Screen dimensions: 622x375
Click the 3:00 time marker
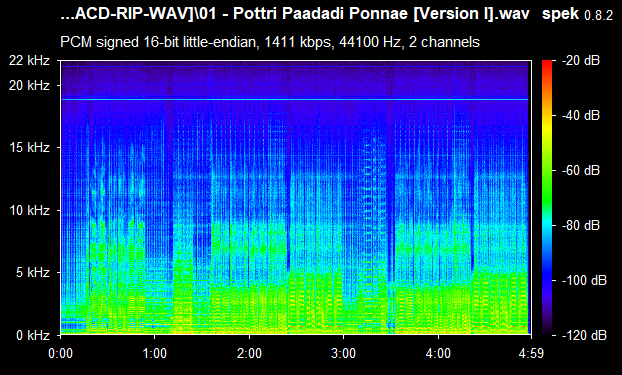pos(344,353)
